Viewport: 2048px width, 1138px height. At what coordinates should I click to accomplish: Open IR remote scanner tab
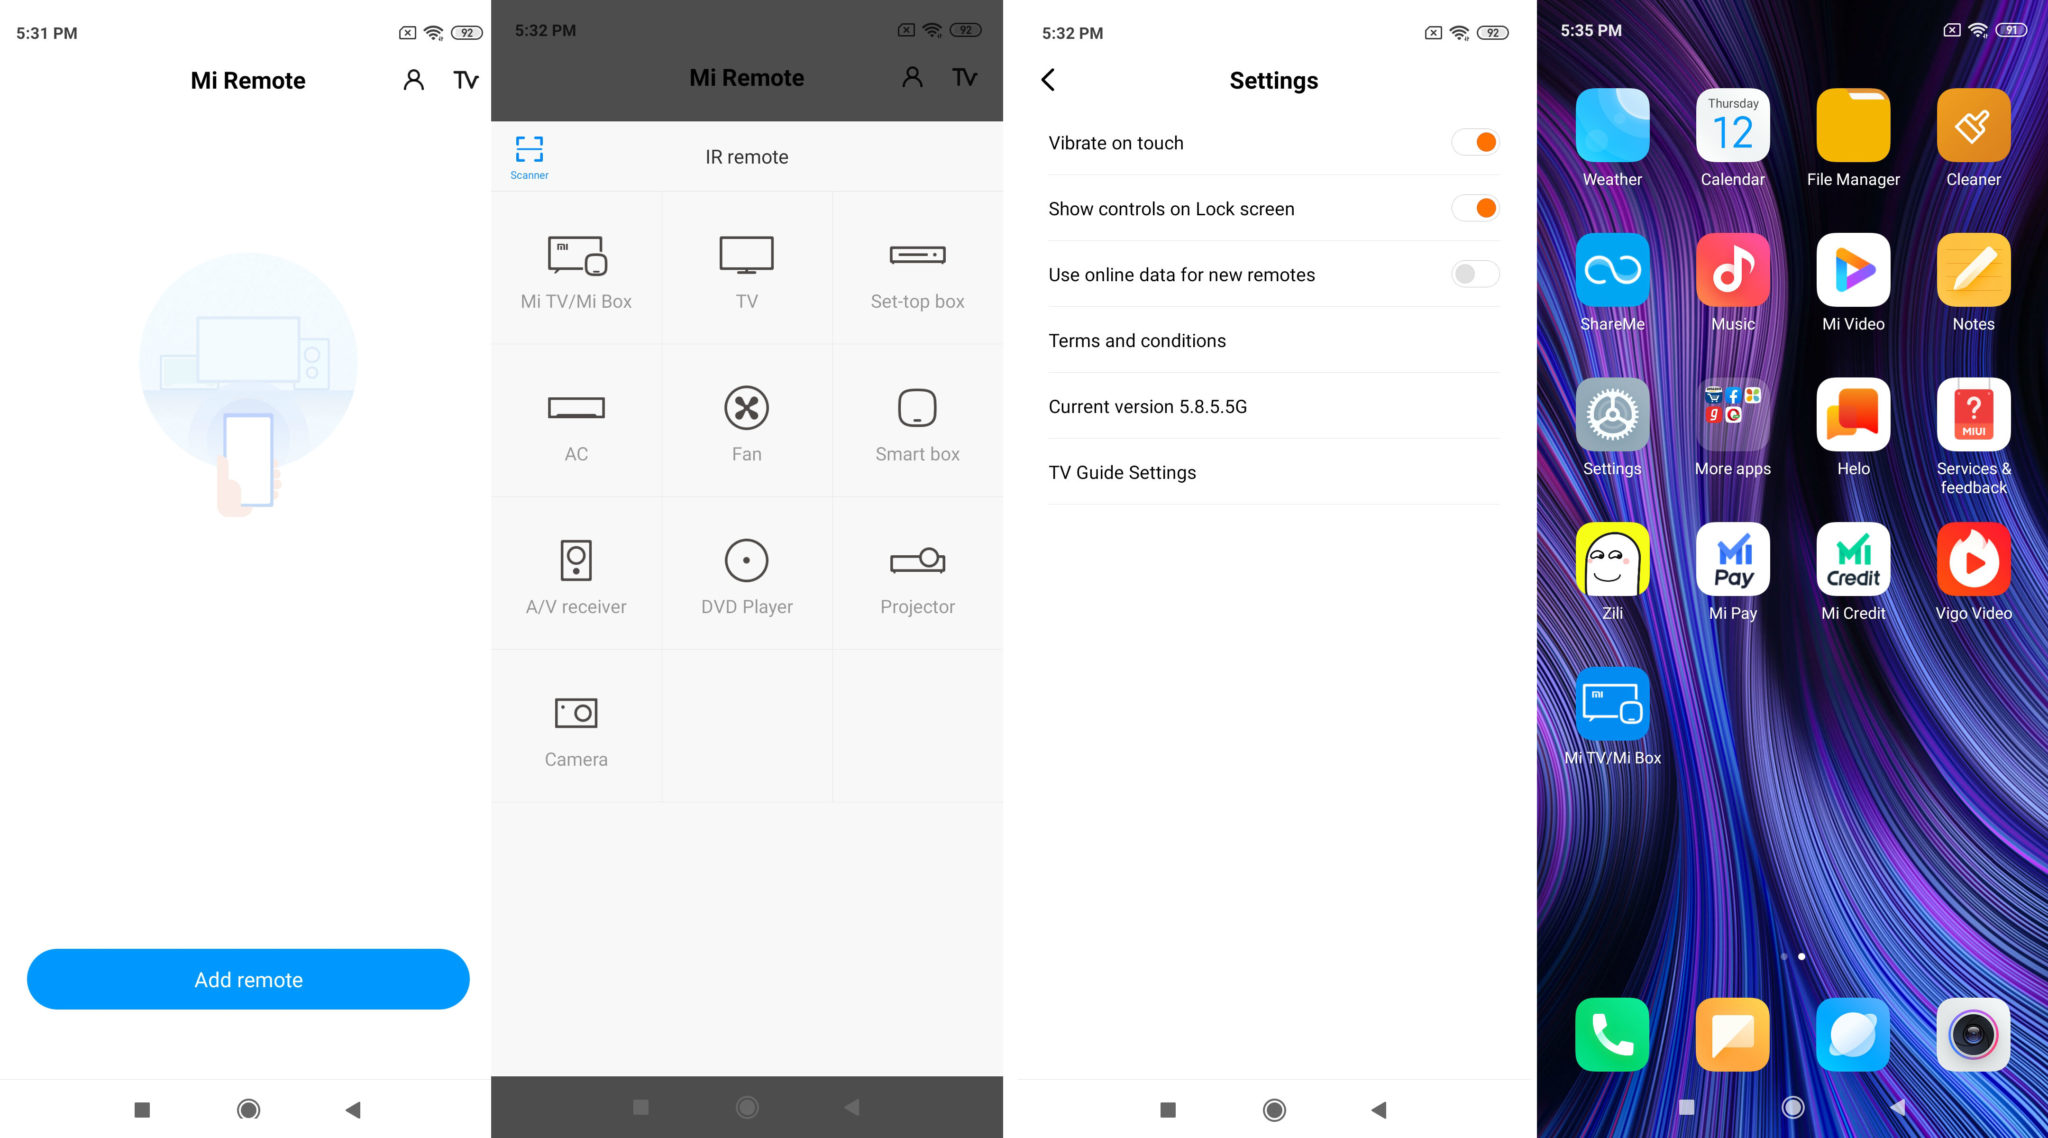click(528, 156)
